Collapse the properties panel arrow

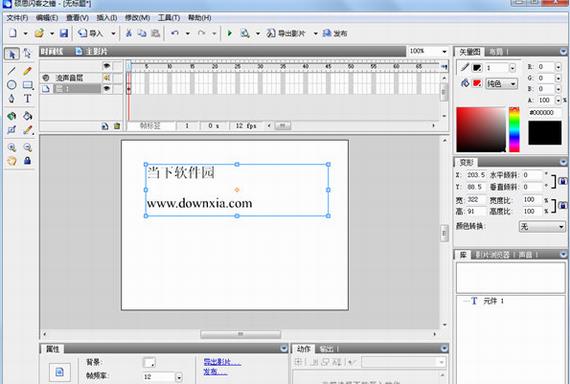pyautogui.click(x=284, y=348)
